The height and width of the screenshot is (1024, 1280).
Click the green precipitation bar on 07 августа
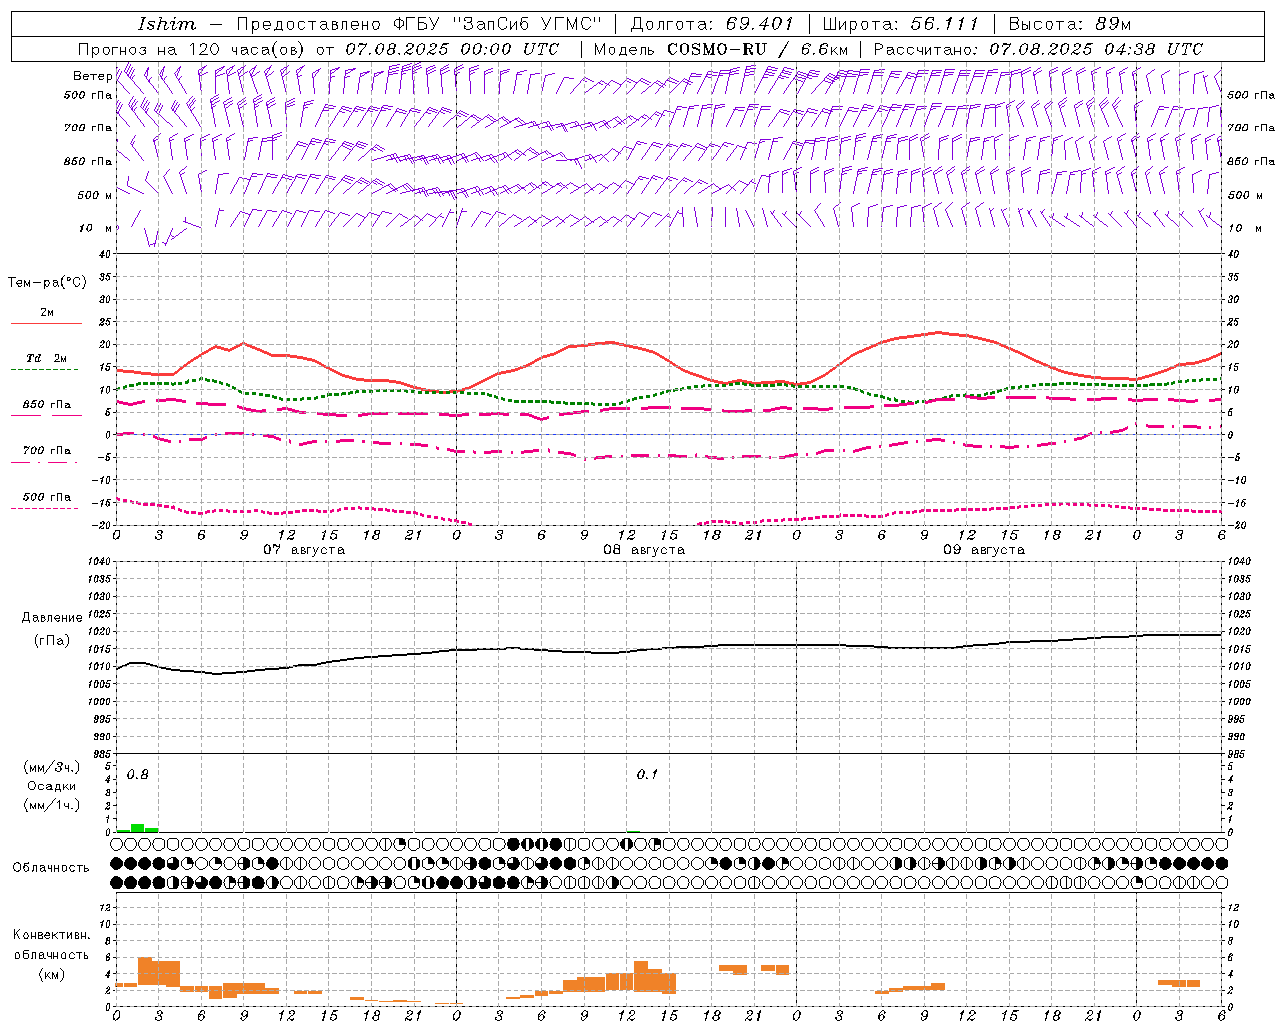[138, 828]
